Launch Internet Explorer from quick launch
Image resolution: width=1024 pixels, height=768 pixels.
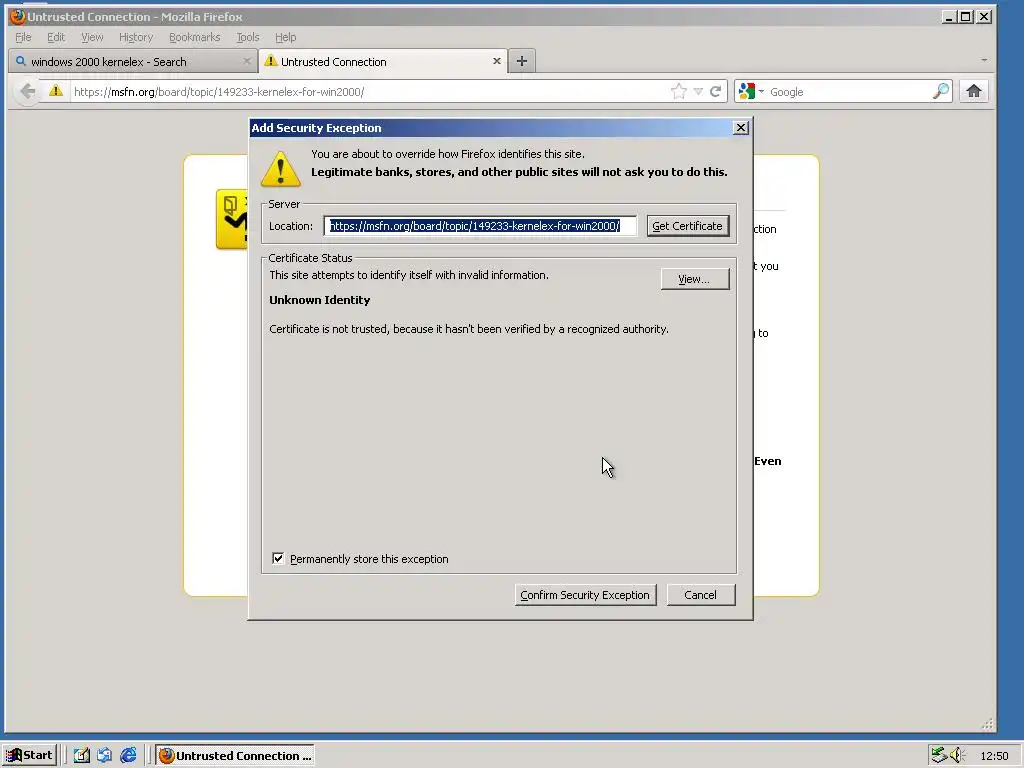(x=128, y=756)
